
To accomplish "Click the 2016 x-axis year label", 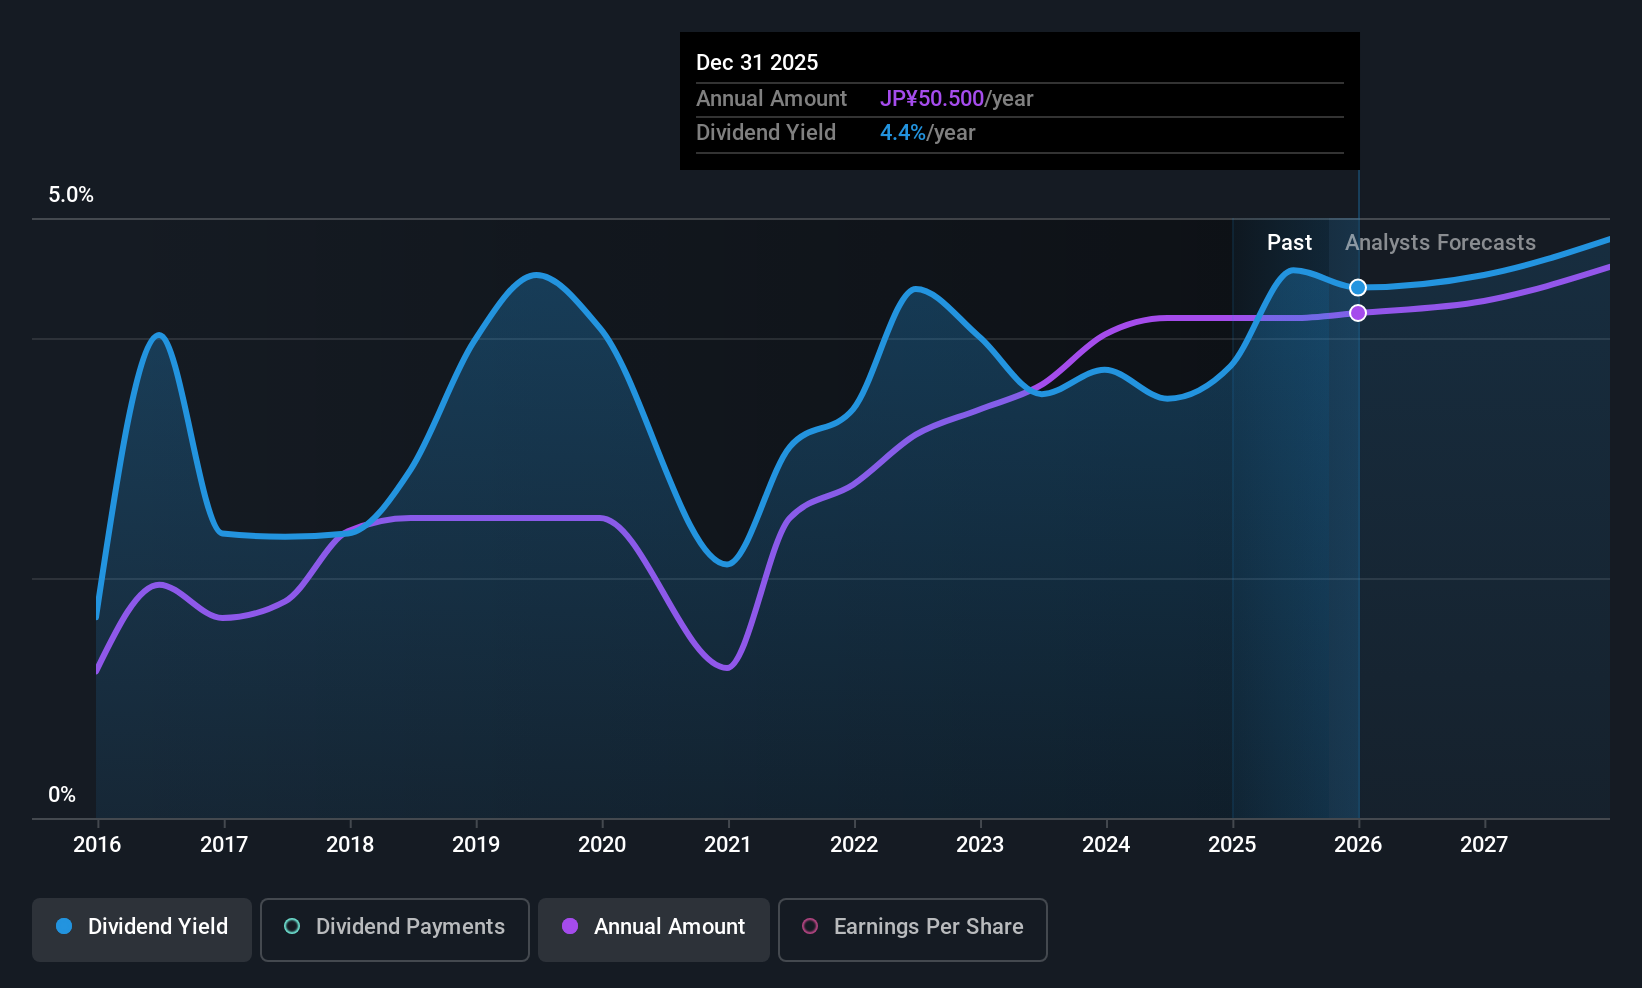I will point(97,844).
